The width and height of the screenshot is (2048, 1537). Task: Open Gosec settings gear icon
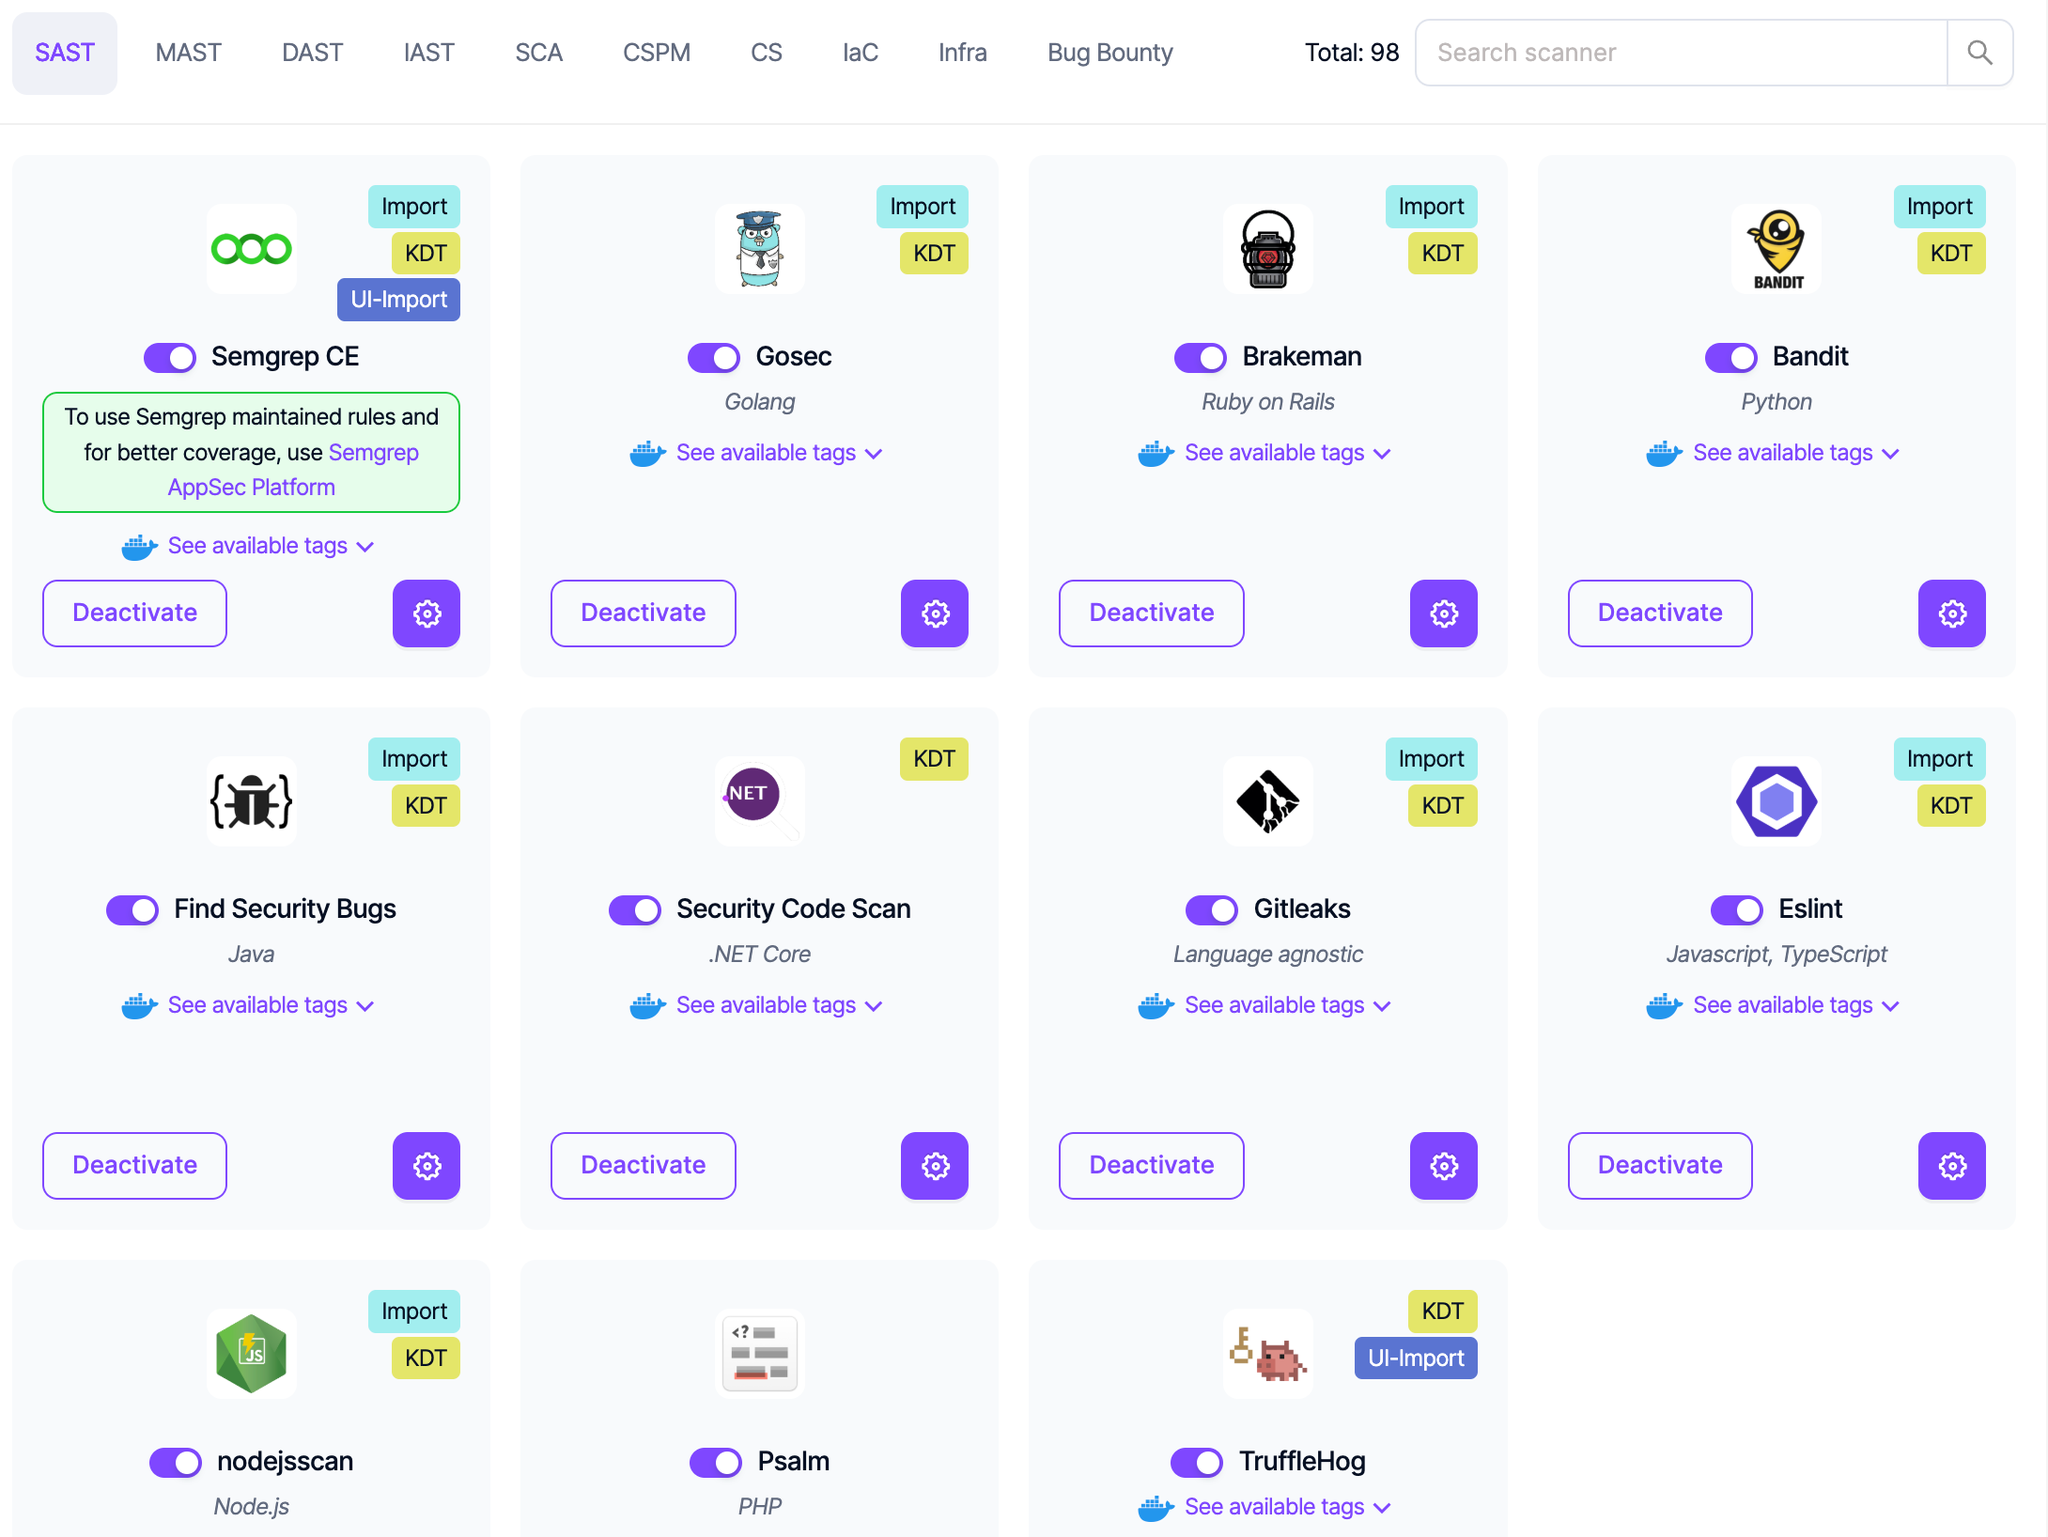[934, 613]
